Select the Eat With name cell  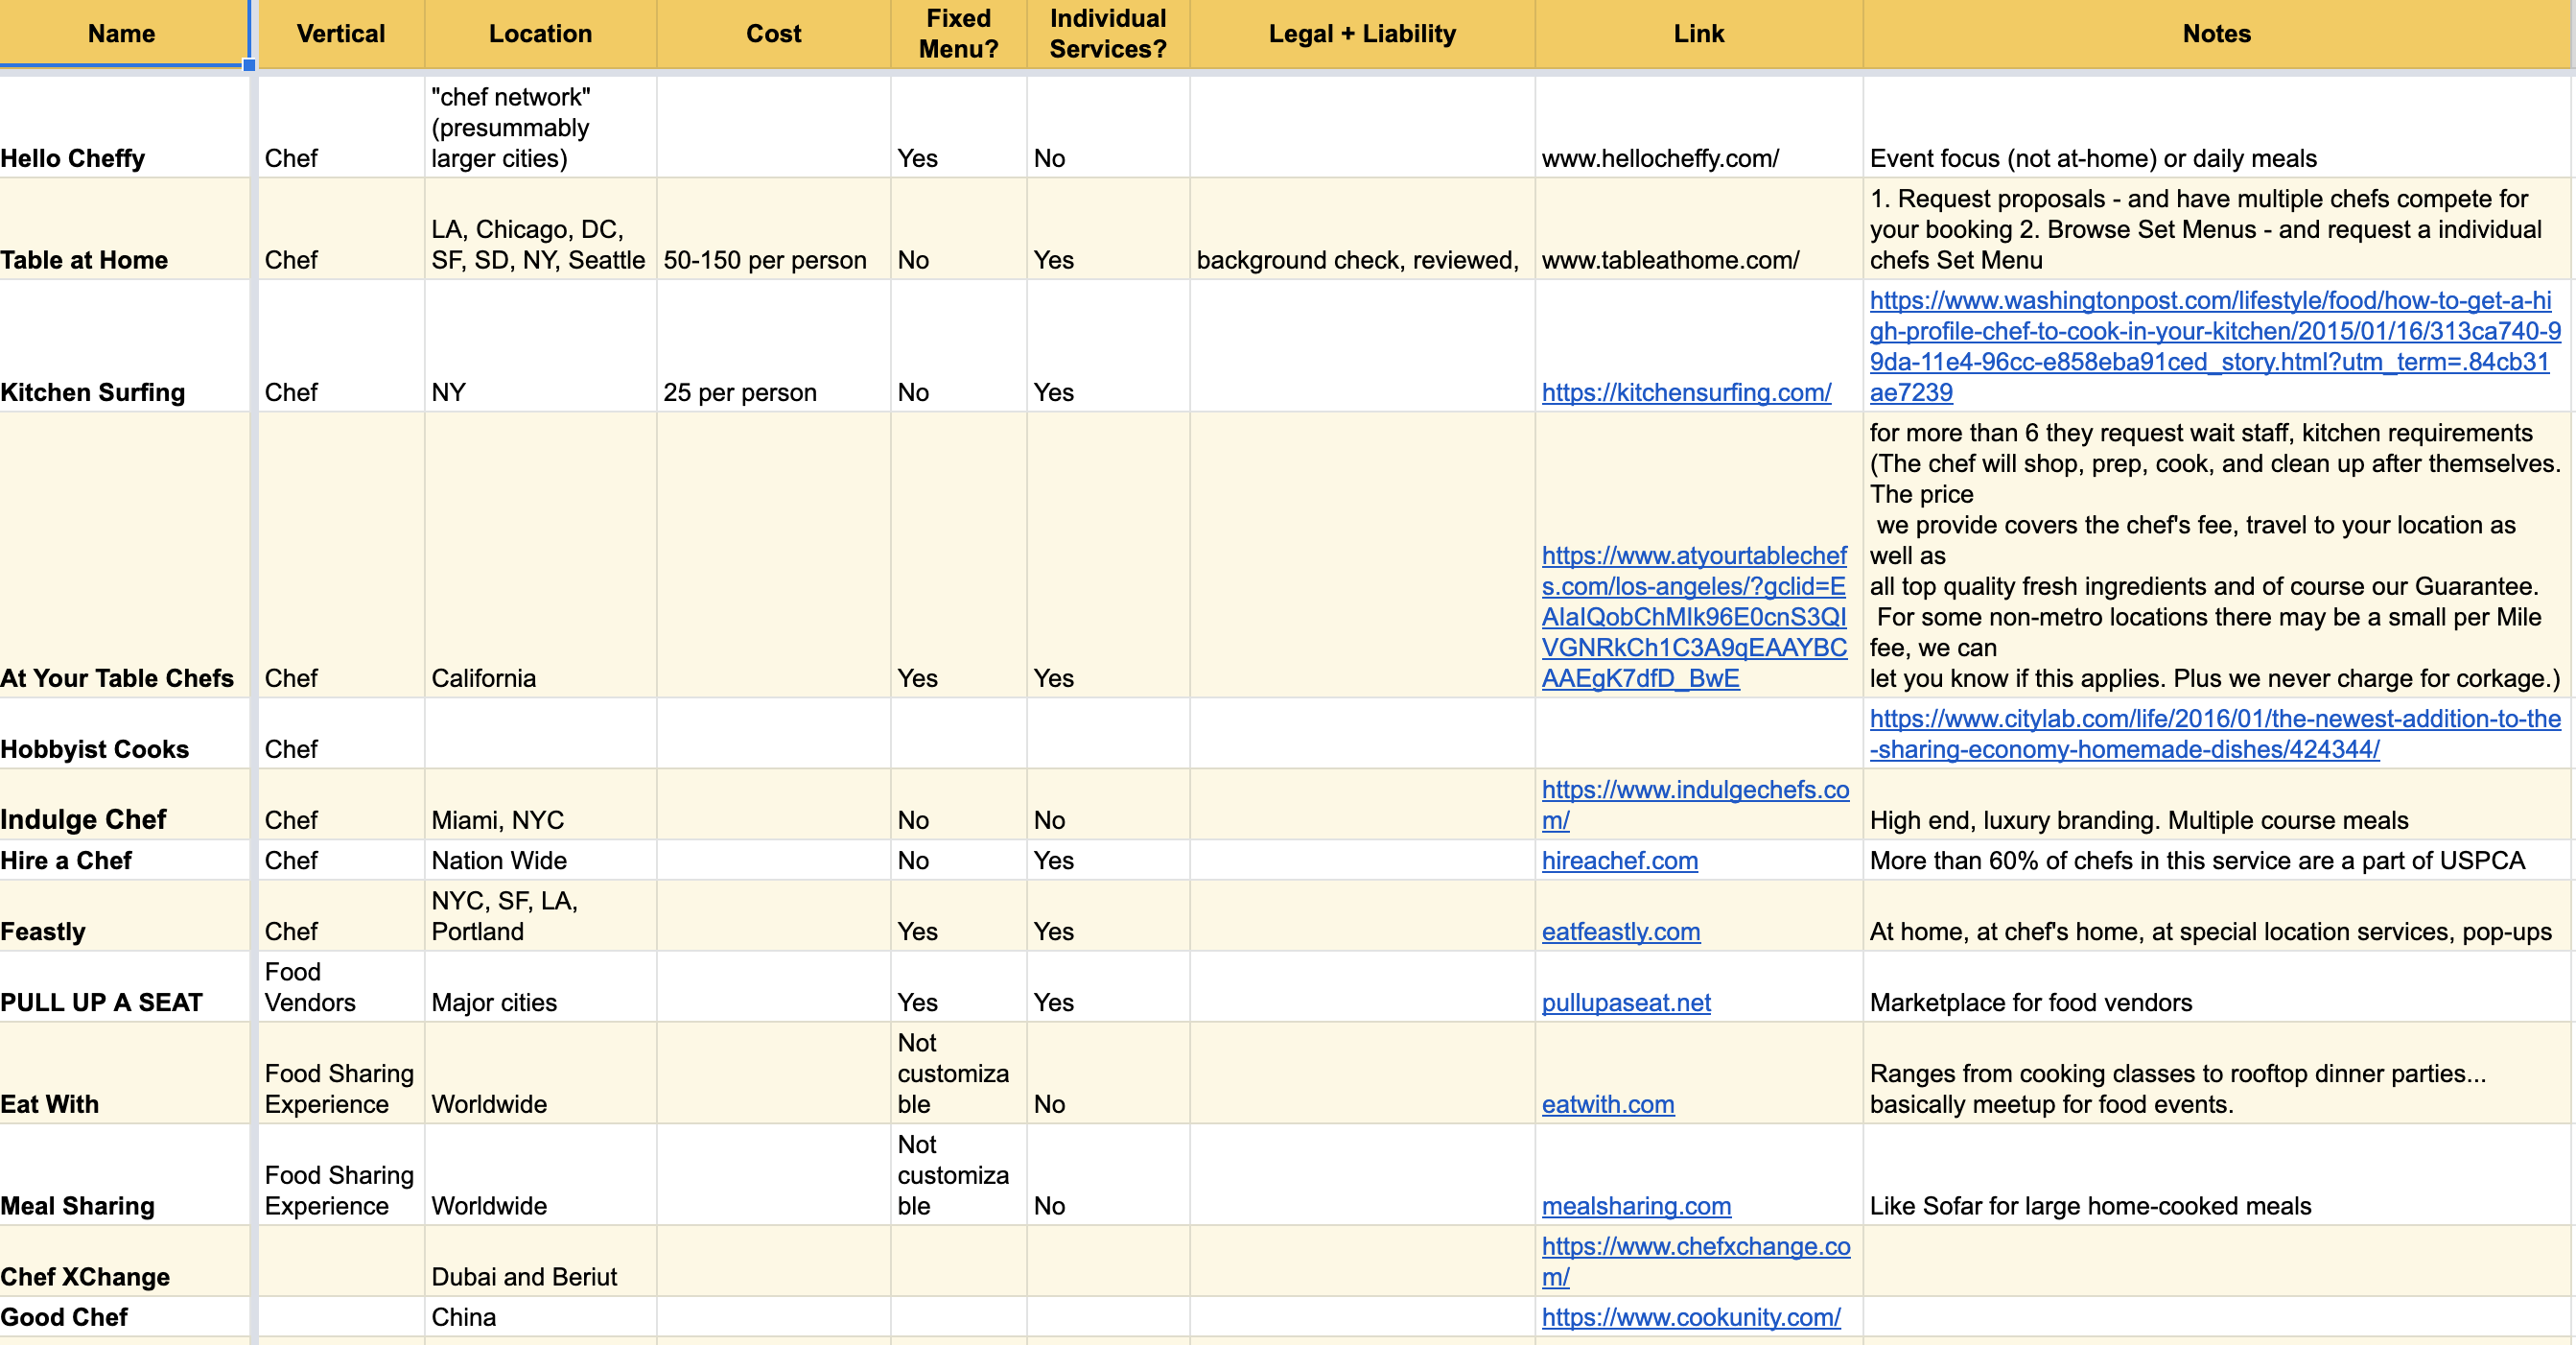click(124, 1073)
